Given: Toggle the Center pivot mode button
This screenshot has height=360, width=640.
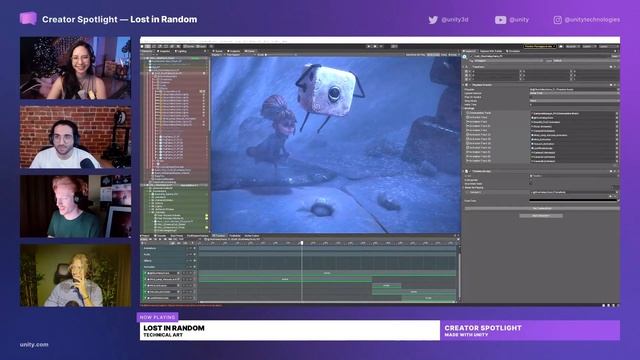Looking at the screenshot, I should click(189, 47).
